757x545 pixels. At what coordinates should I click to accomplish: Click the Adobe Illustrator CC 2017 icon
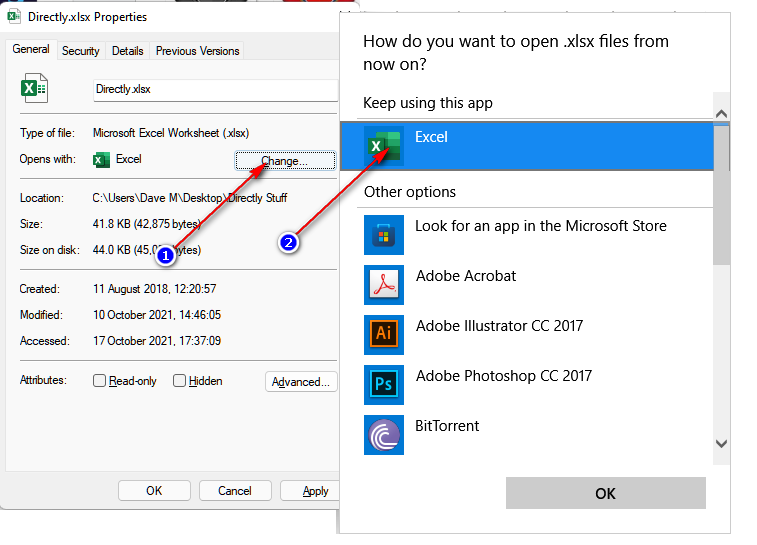[x=384, y=335]
